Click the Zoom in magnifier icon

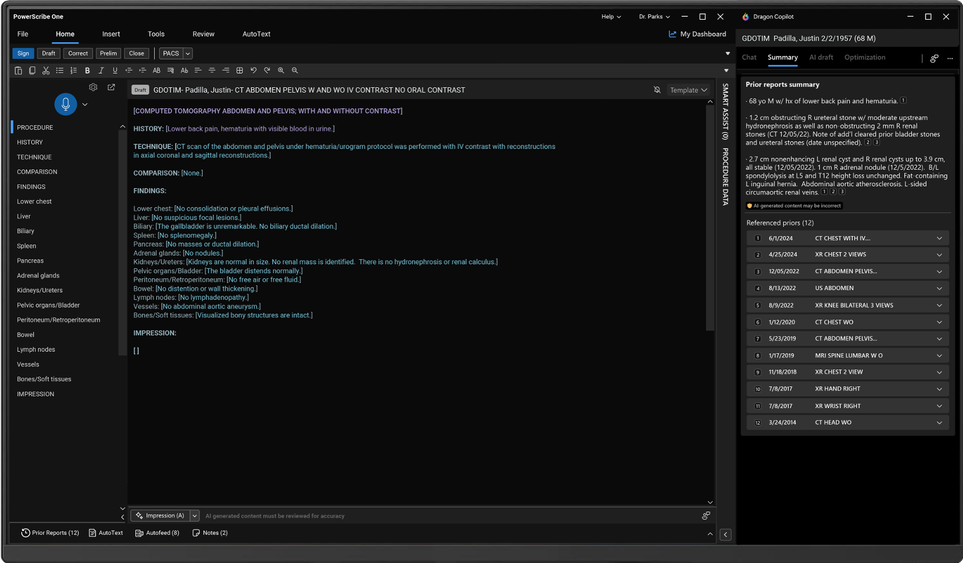pyautogui.click(x=281, y=71)
